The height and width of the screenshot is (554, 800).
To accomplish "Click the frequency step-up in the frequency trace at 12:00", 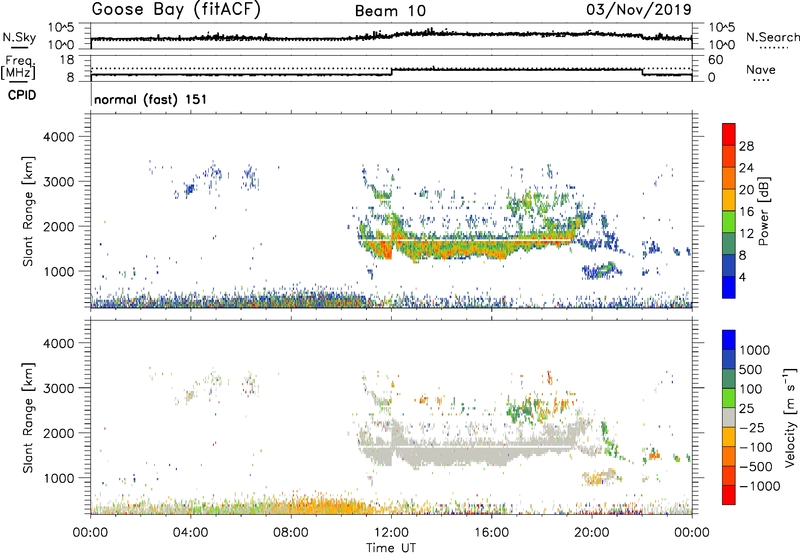I will (x=391, y=72).
